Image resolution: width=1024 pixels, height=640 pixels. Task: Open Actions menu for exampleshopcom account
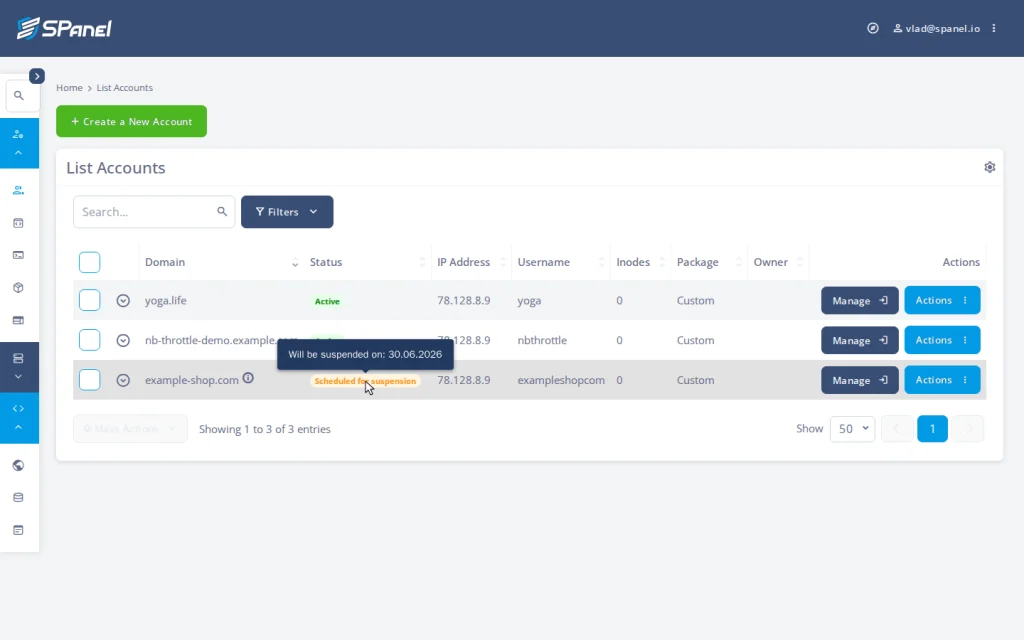(942, 380)
